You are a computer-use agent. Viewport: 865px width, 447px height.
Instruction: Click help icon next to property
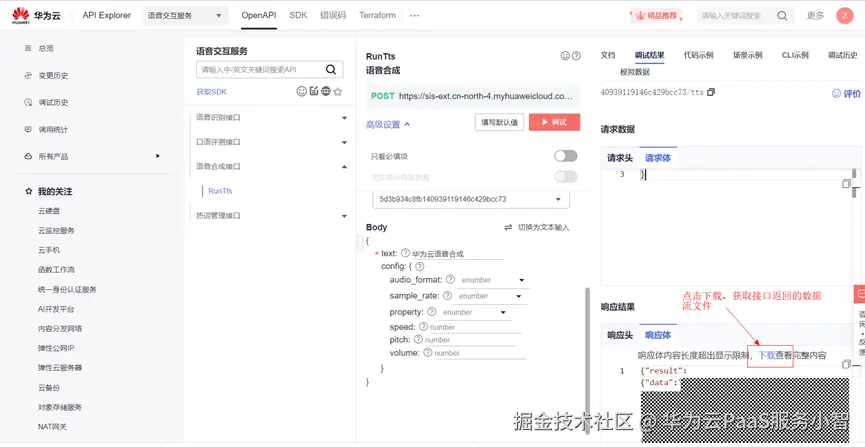click(x=431, y=312)
